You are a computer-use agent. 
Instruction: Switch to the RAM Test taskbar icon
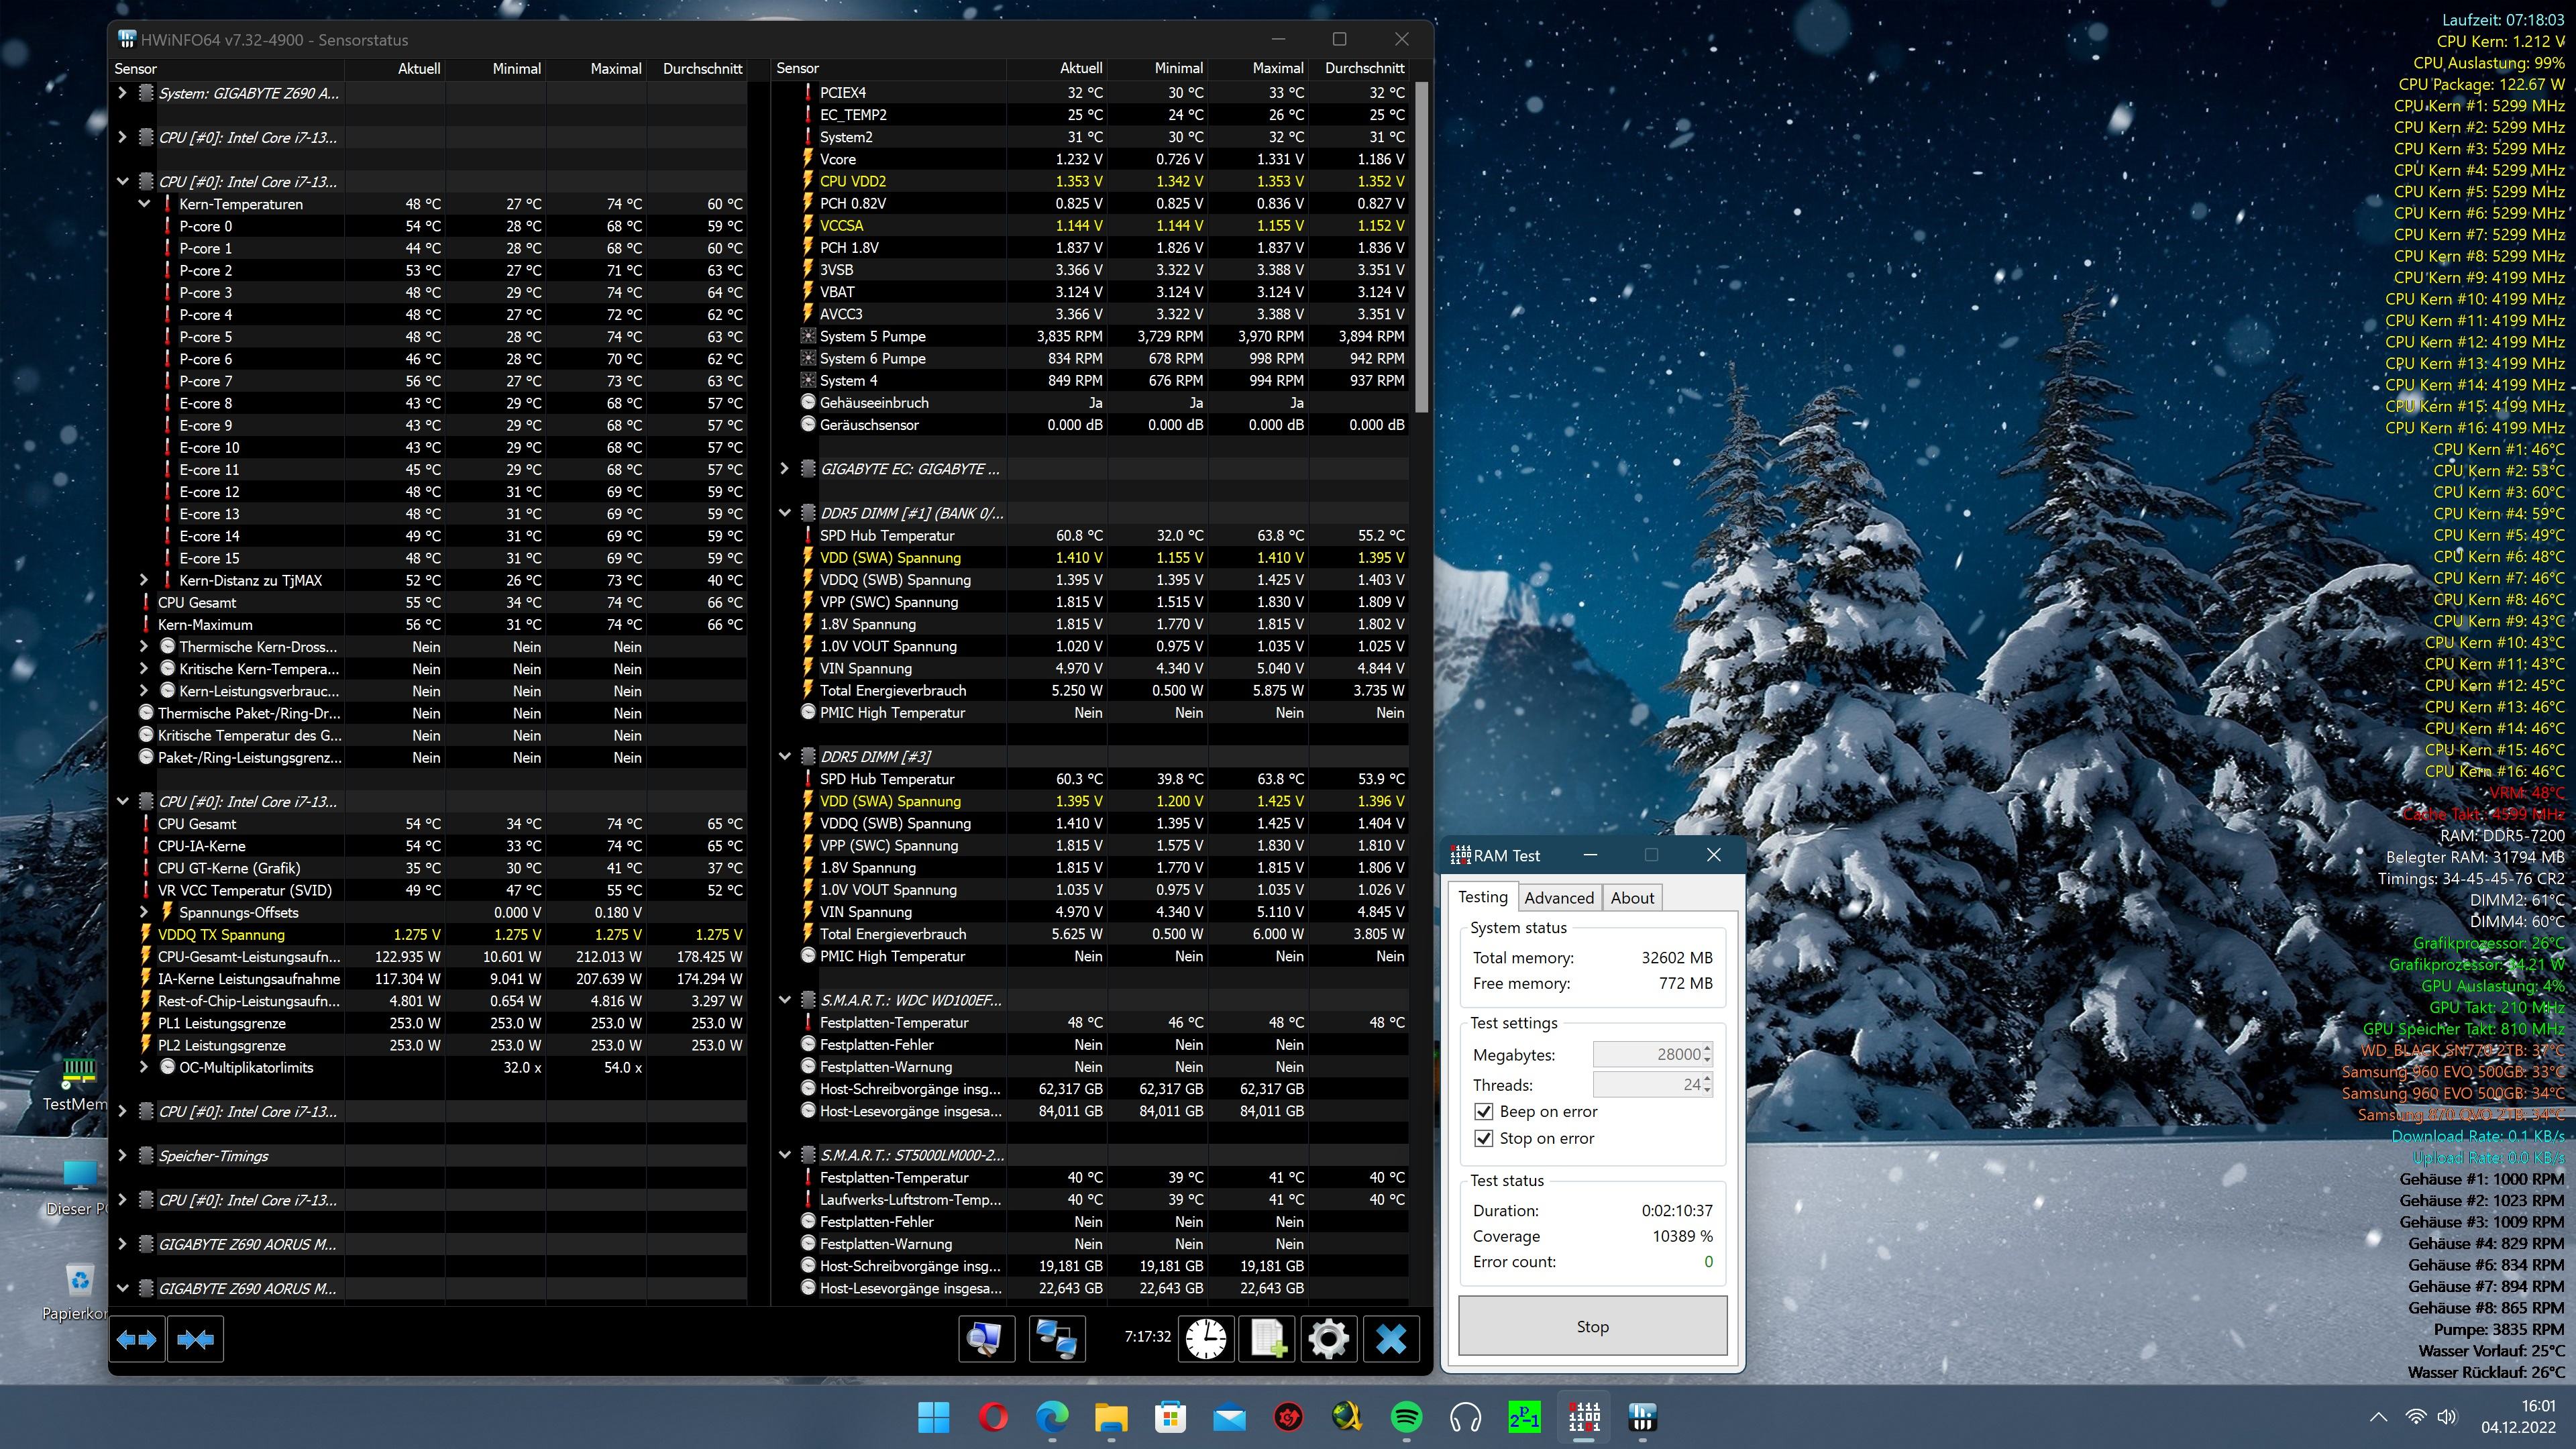1583,1417
